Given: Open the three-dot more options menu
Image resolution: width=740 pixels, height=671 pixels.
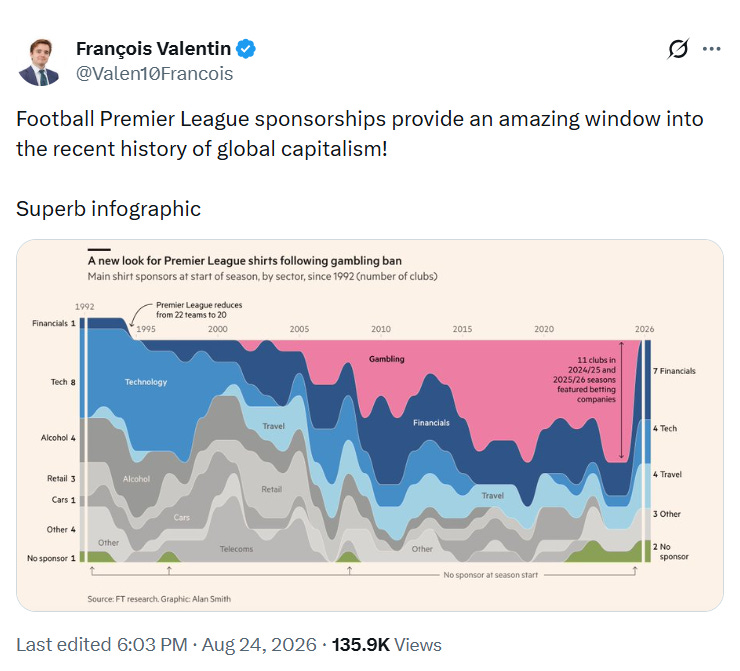Looking at the screenshot, I should click(711, 49).
